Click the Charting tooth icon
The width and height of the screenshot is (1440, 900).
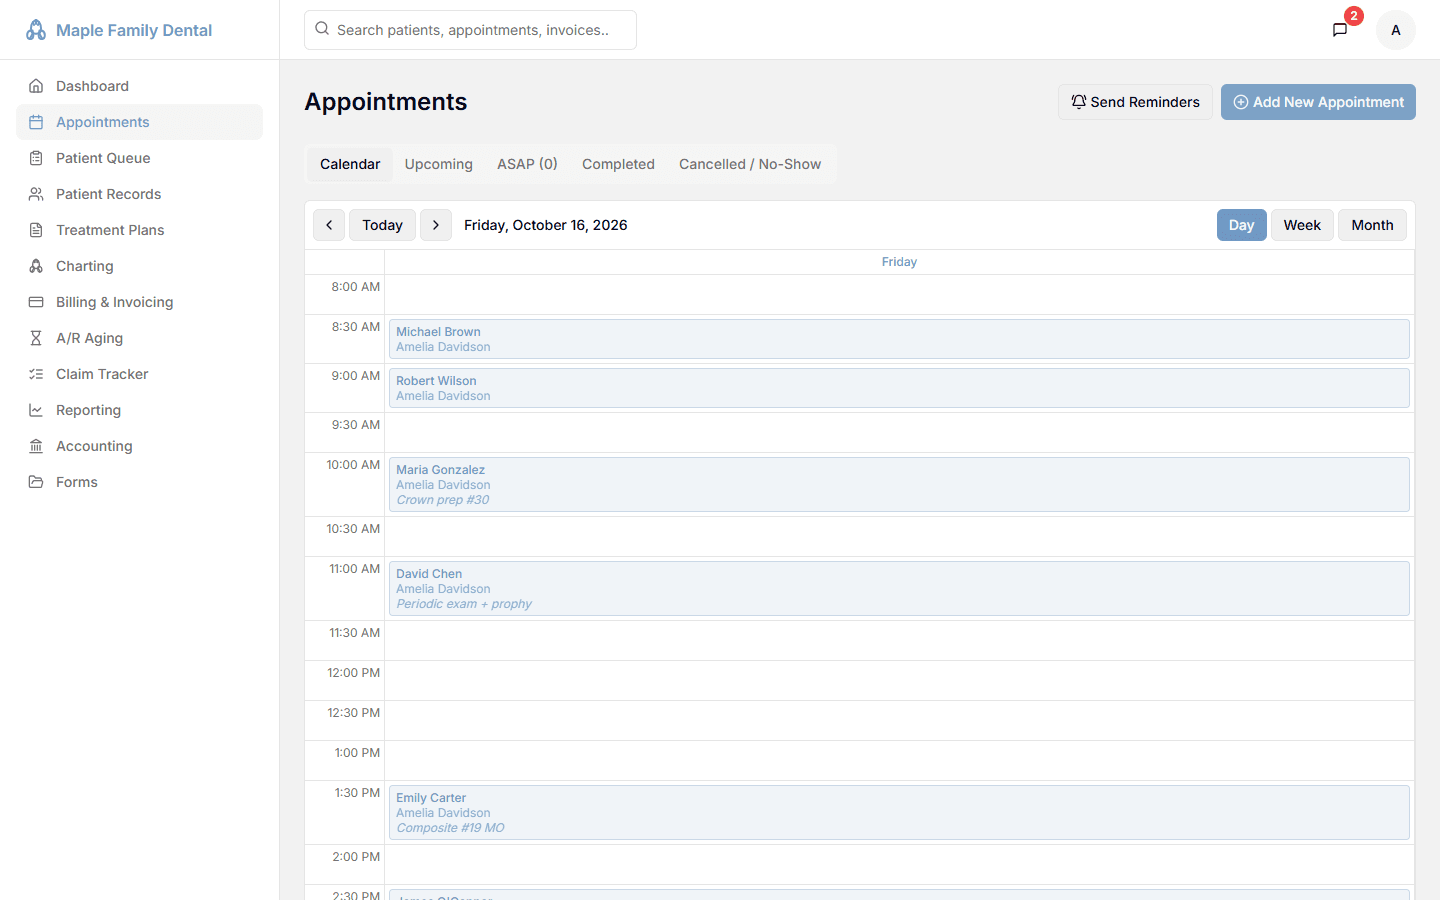pyautogui.click(x=36, y=266)
